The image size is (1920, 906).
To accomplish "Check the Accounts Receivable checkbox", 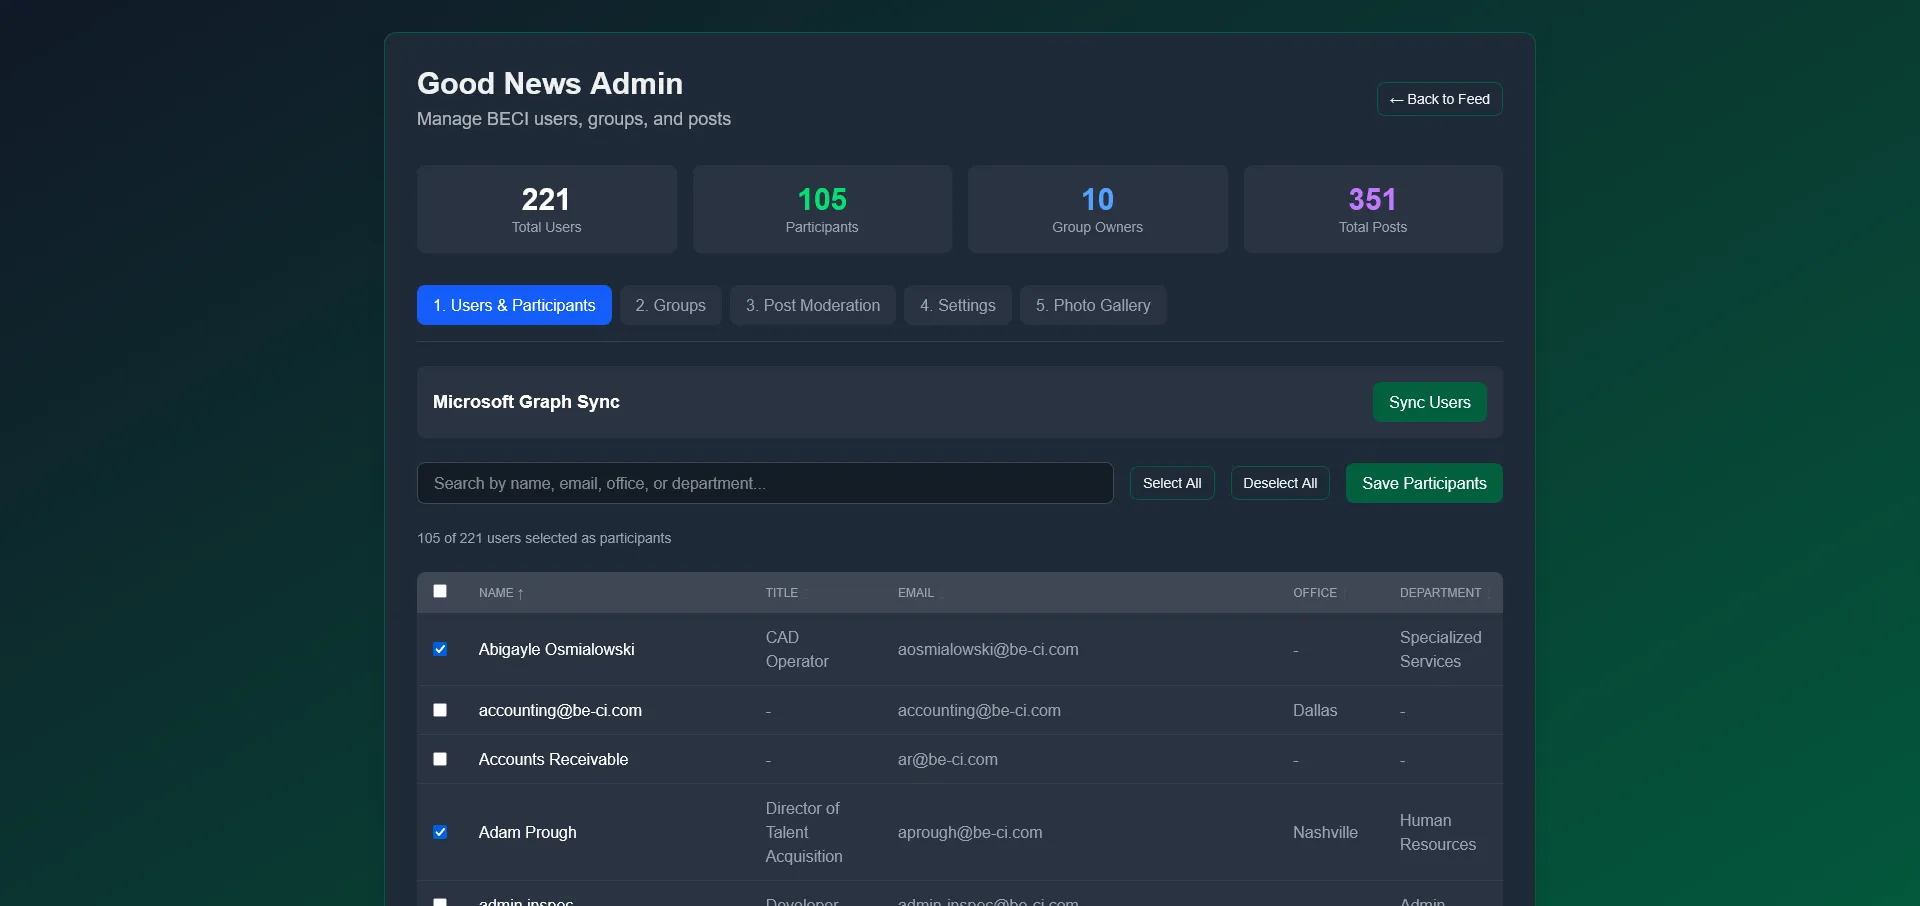I will tap(440, 759).
